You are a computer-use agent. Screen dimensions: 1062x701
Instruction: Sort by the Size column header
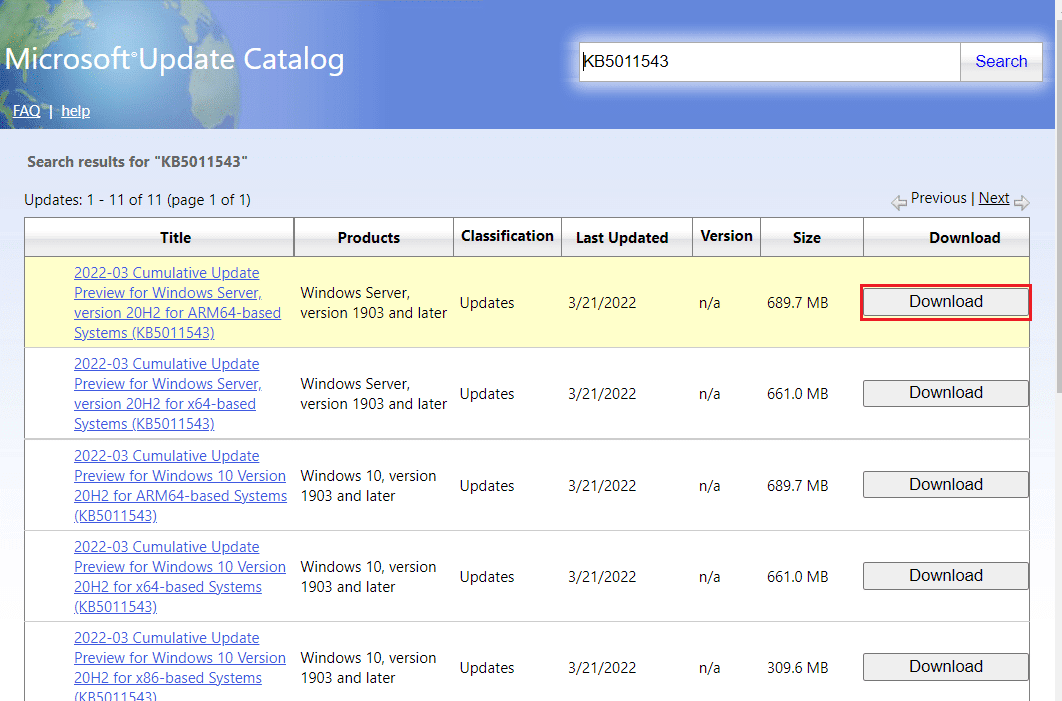coord(807,238)
